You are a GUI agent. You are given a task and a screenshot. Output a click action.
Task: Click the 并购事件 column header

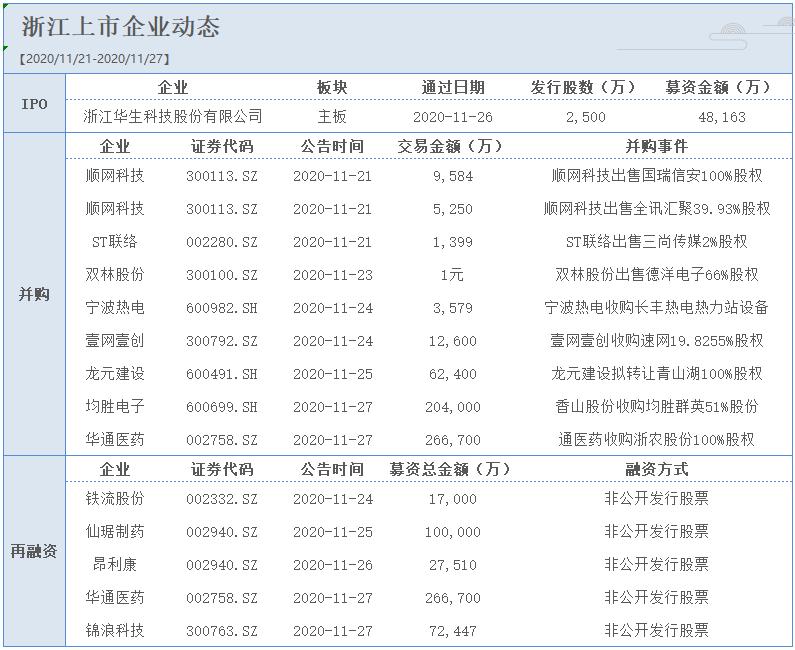[657, 146]
